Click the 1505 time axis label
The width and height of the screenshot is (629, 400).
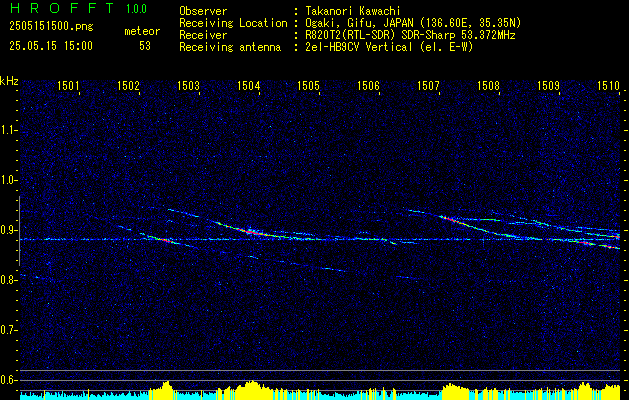(x=308, y=85)
